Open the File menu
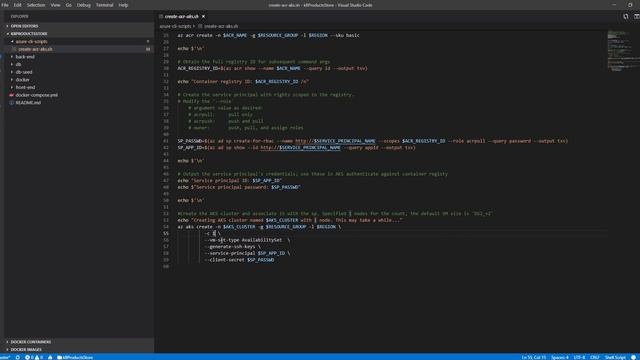This screenshot has height=360, width=640. (5, 5)
